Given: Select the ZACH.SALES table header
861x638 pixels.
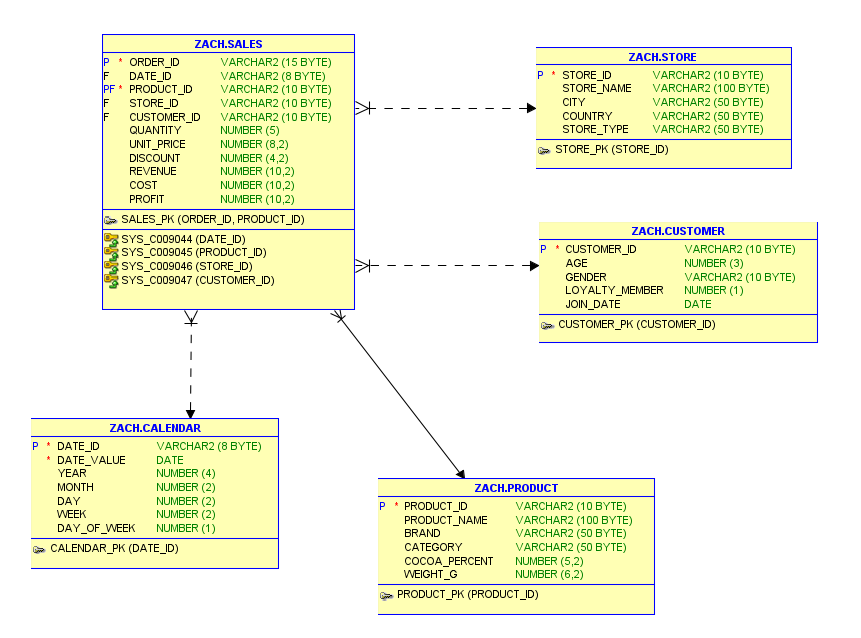Looking at the screenshot, I should (x=228, y=44).
